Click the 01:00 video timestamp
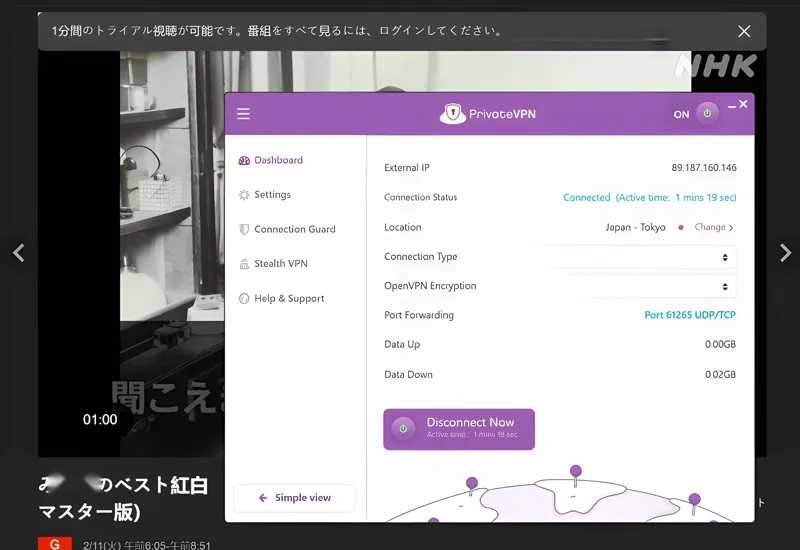The height and width of the screenshot is (550, 800). [100, 419]
